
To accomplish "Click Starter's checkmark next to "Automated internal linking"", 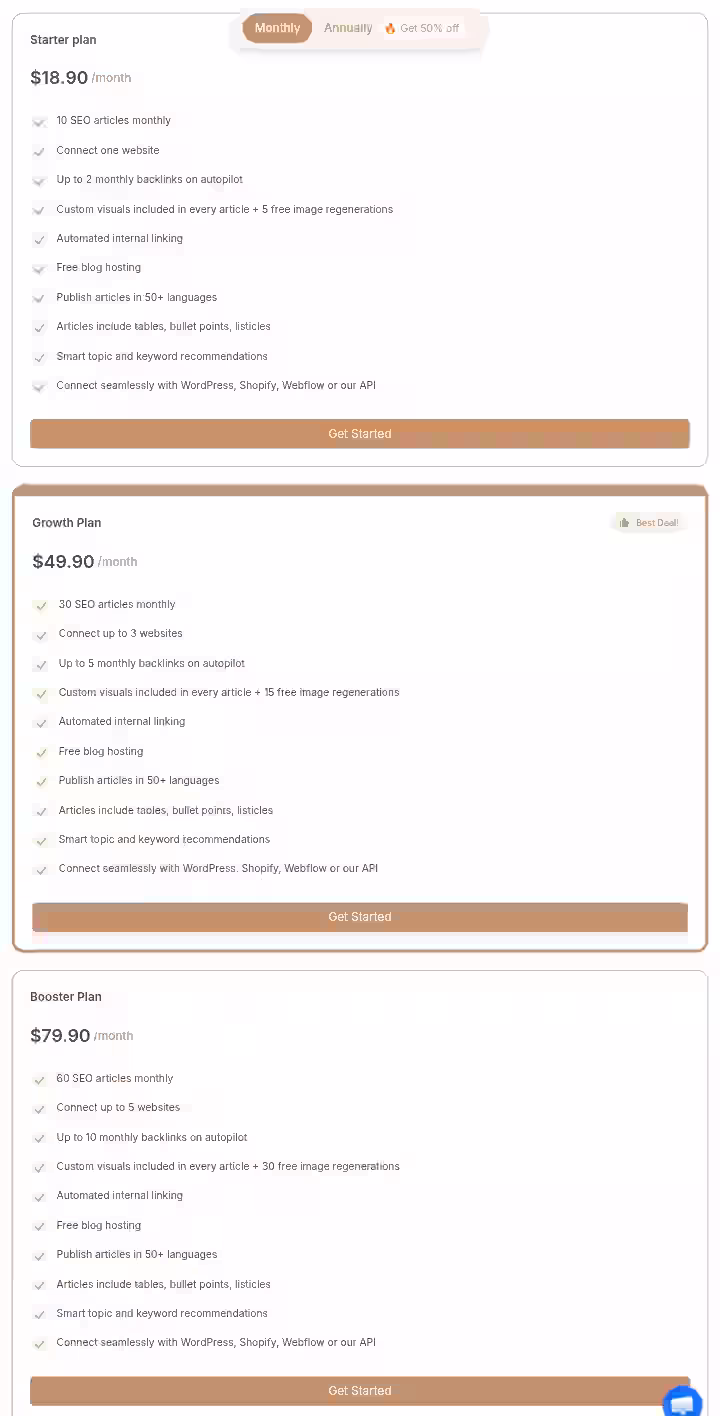I will pyautogui.click(x=39, y=239).
